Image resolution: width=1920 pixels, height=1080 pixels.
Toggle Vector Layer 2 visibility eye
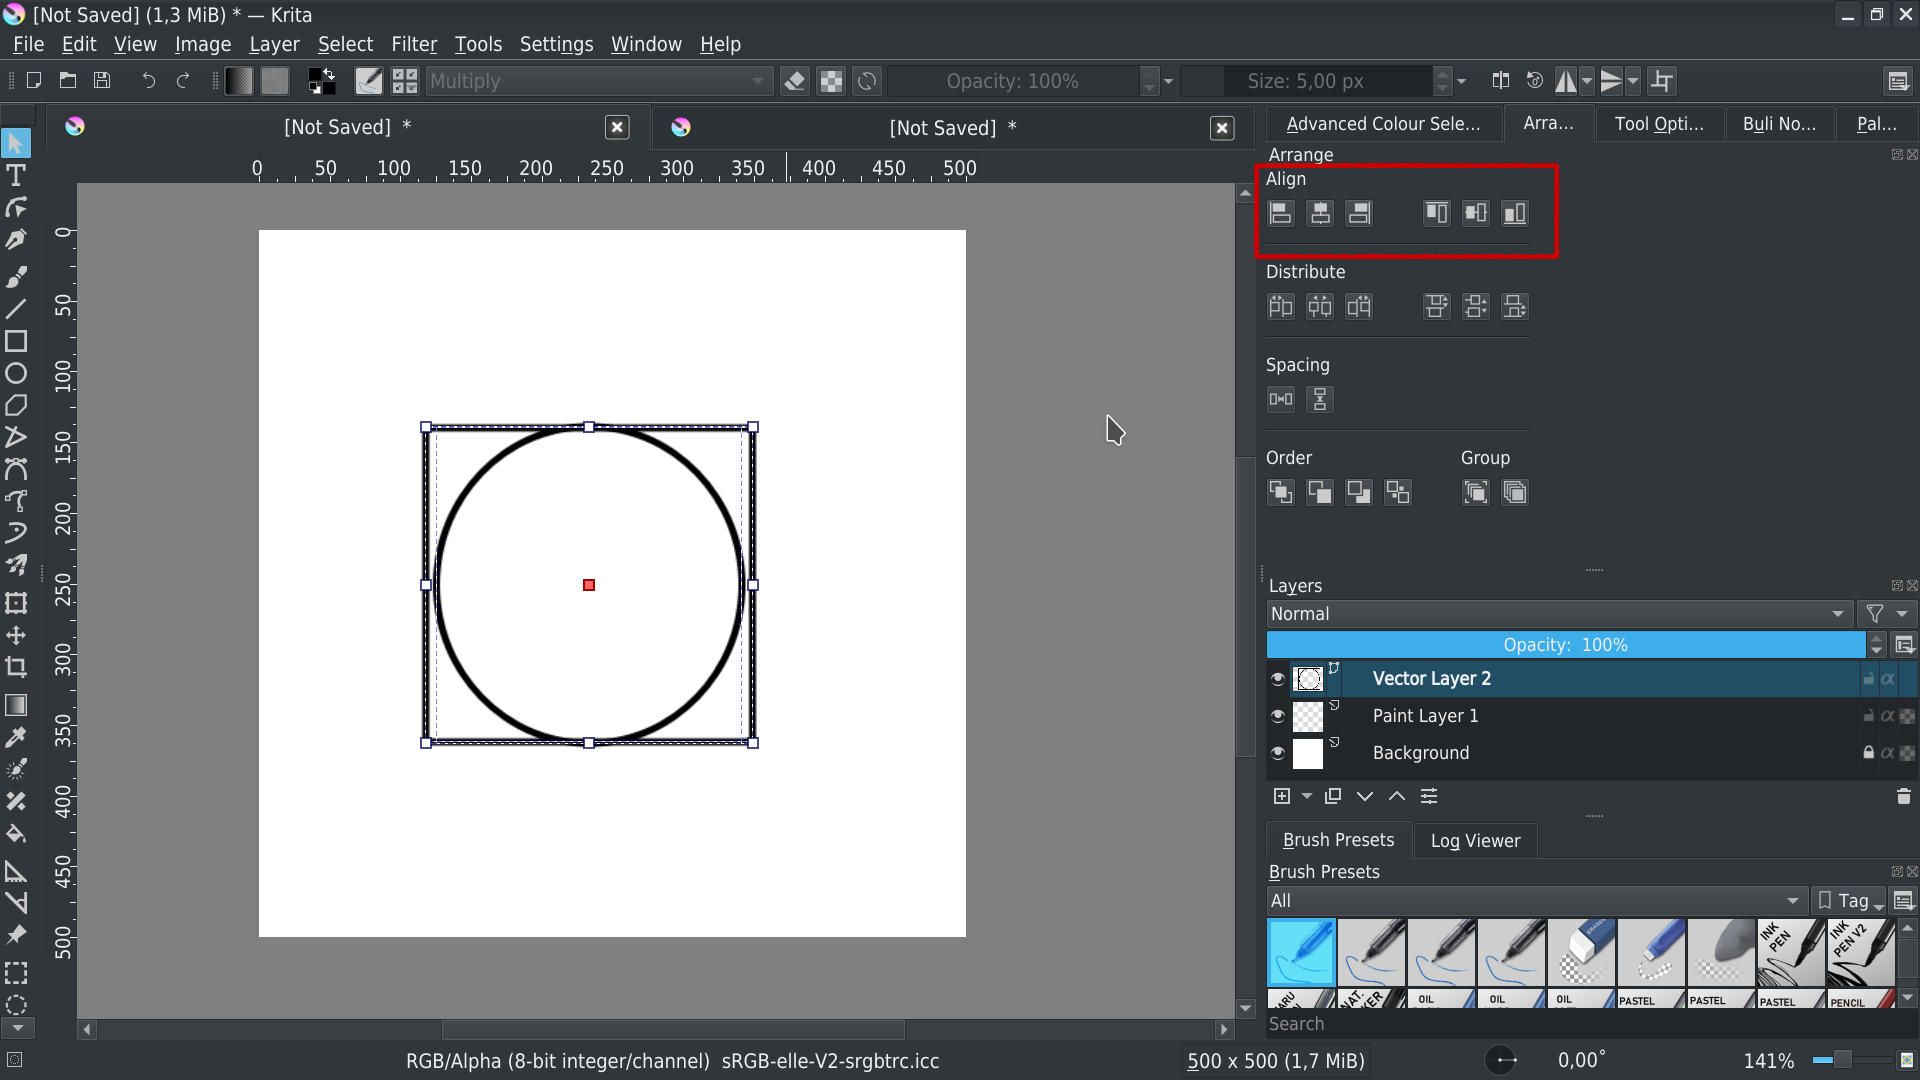tap(1278, 679)
